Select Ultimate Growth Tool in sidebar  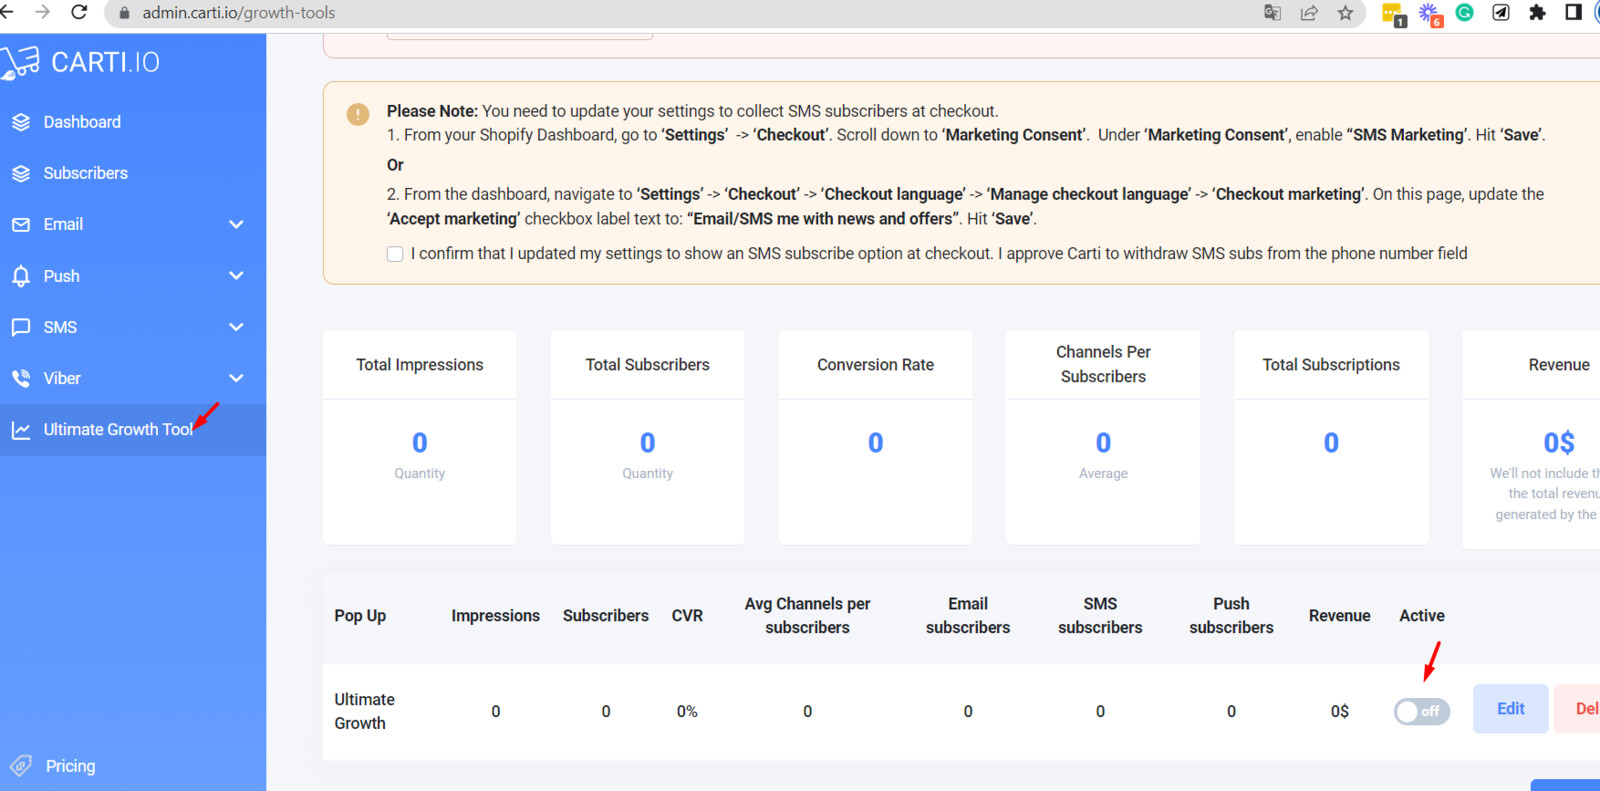pos(118,430)
